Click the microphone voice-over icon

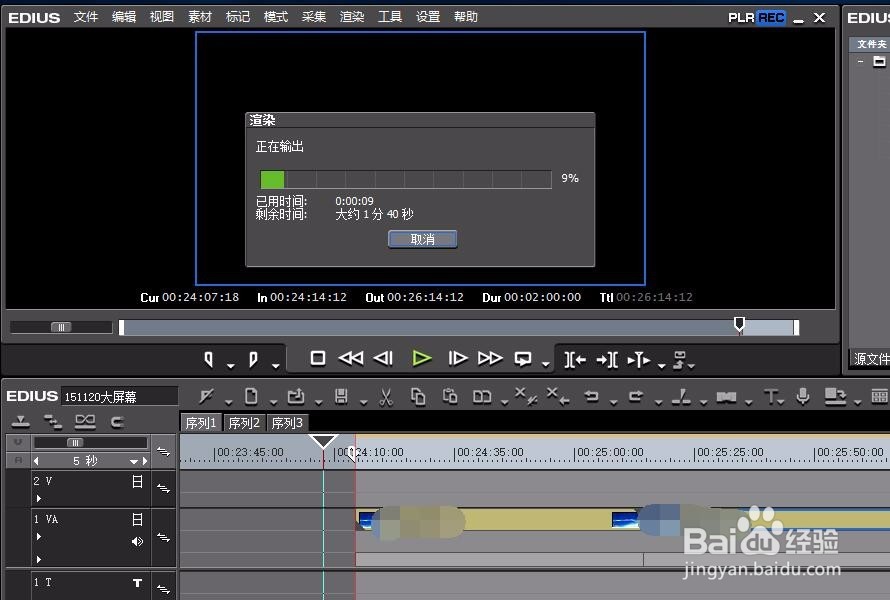click(x=802, y=397)
